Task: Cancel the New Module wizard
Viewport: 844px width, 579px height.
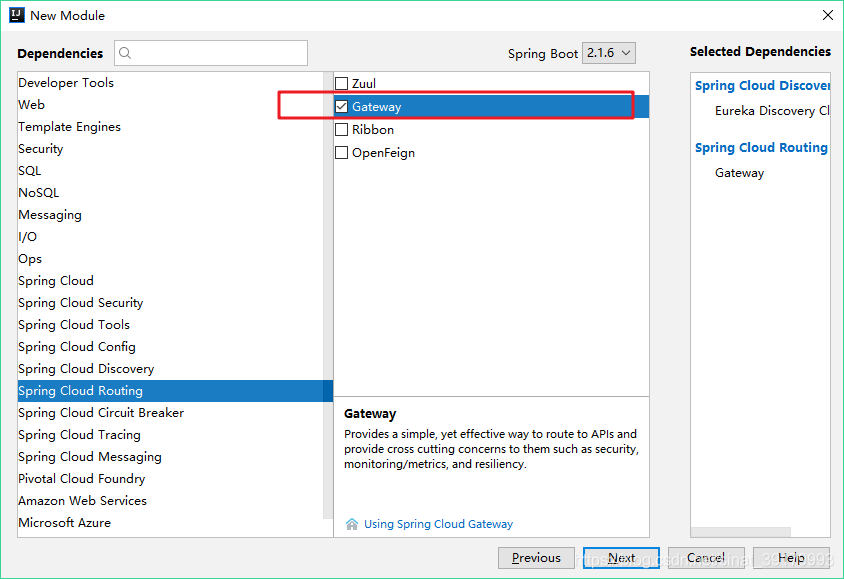Action: point(706,558)
